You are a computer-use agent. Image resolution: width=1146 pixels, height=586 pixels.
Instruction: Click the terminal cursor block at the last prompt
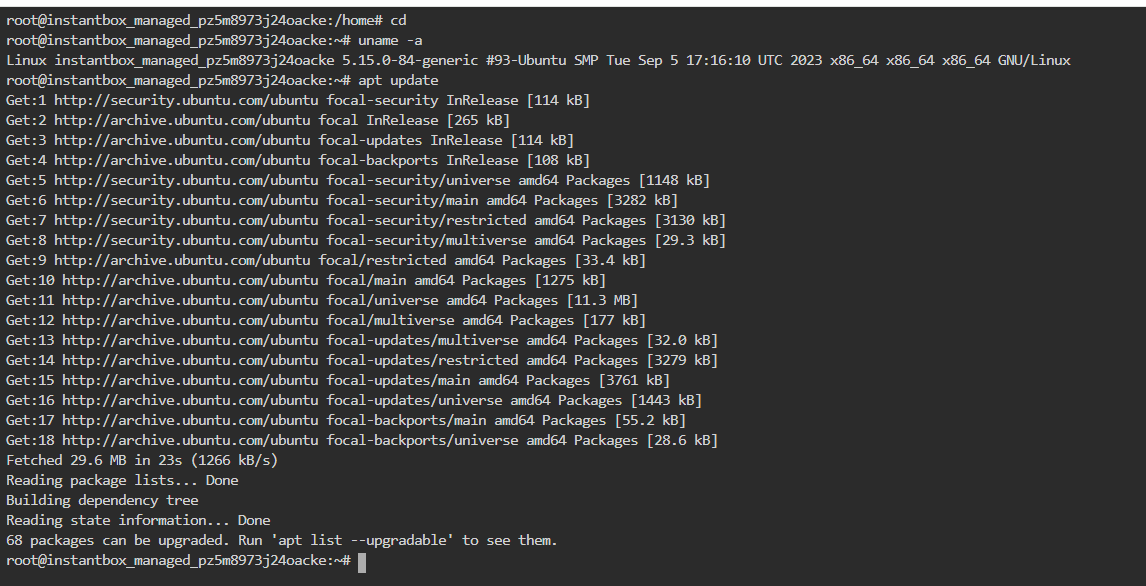(x=362, y=562)
